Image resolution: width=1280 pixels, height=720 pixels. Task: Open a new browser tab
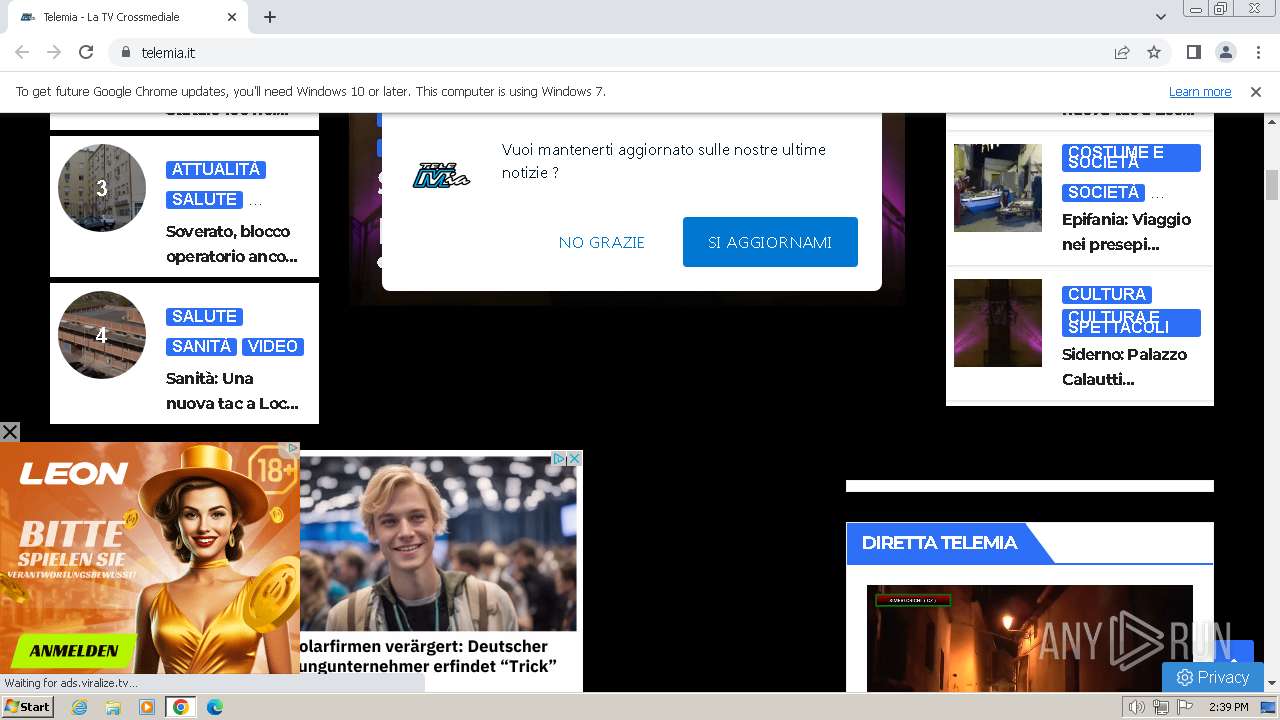tap(270, 17)
